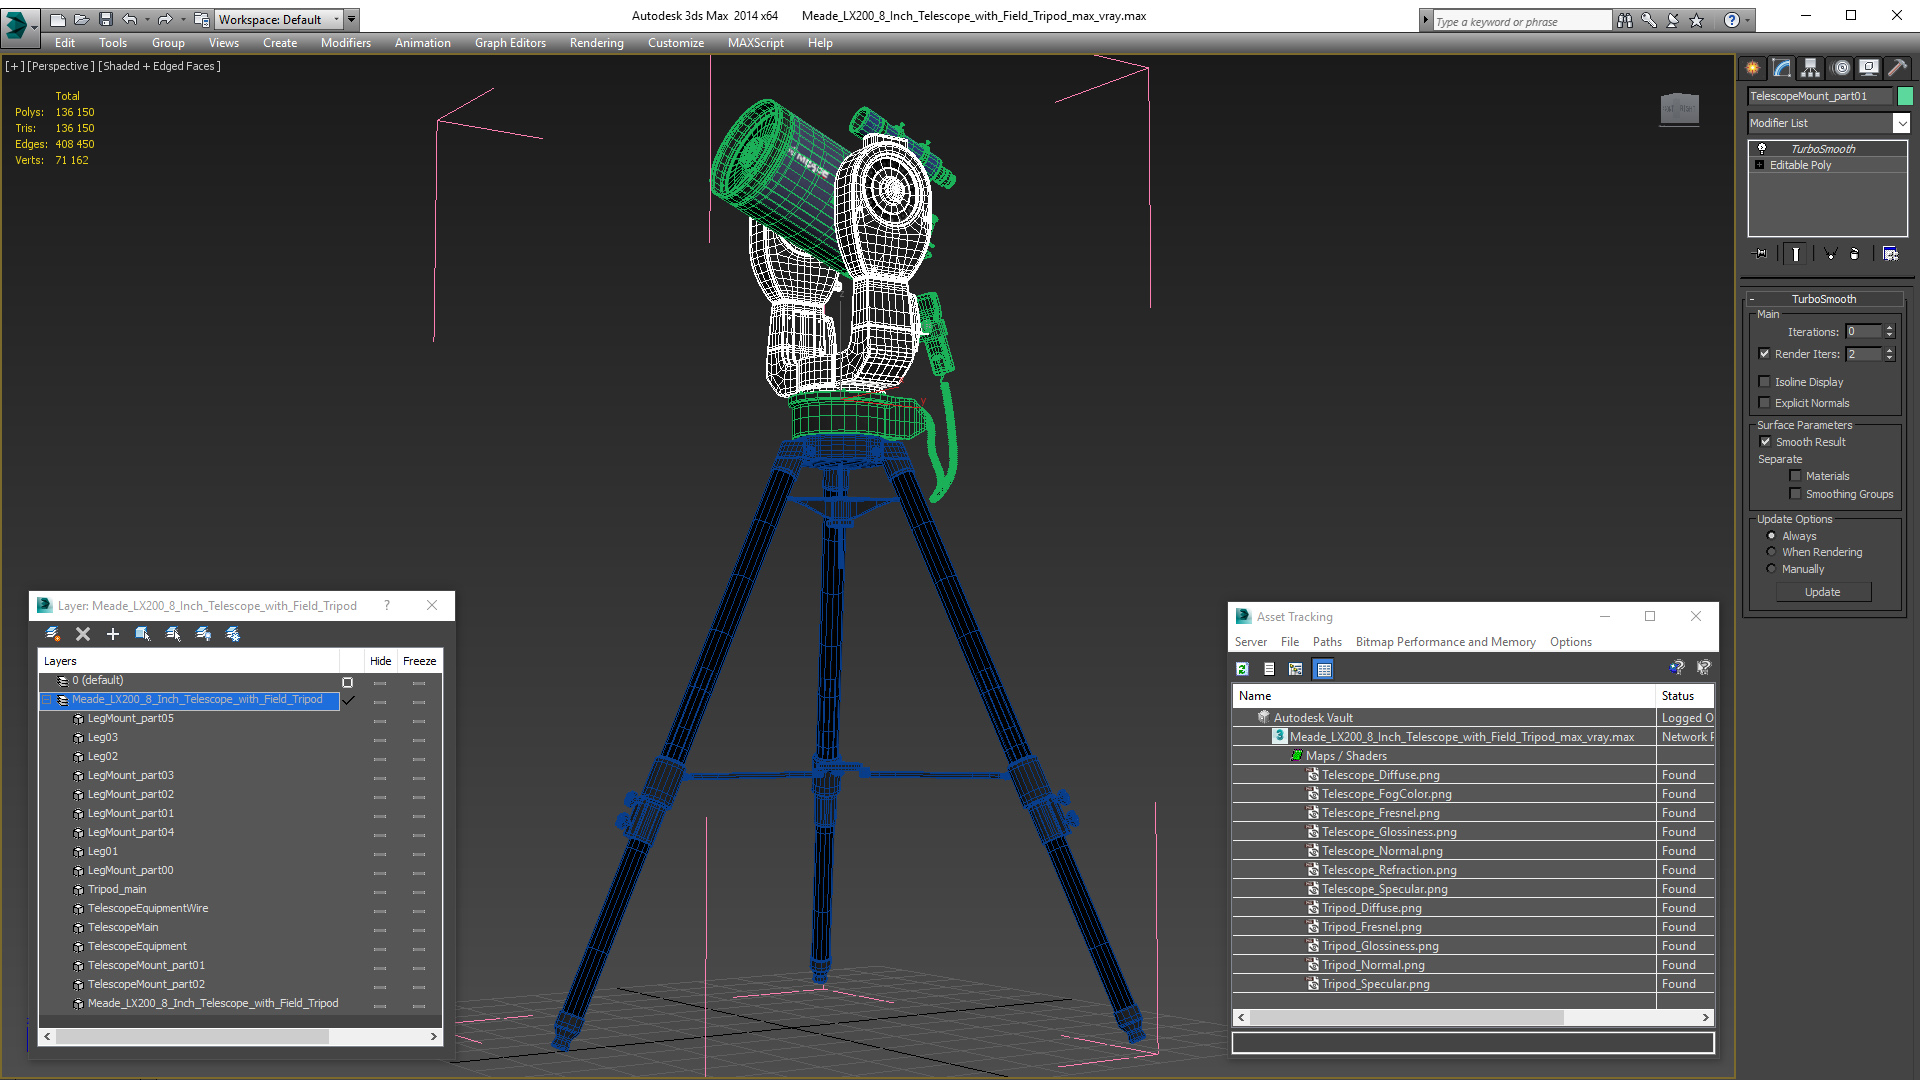This screenshot has height=1080, width=1920.
Task: Open the Rendering menu
Action: coord(596,43)
